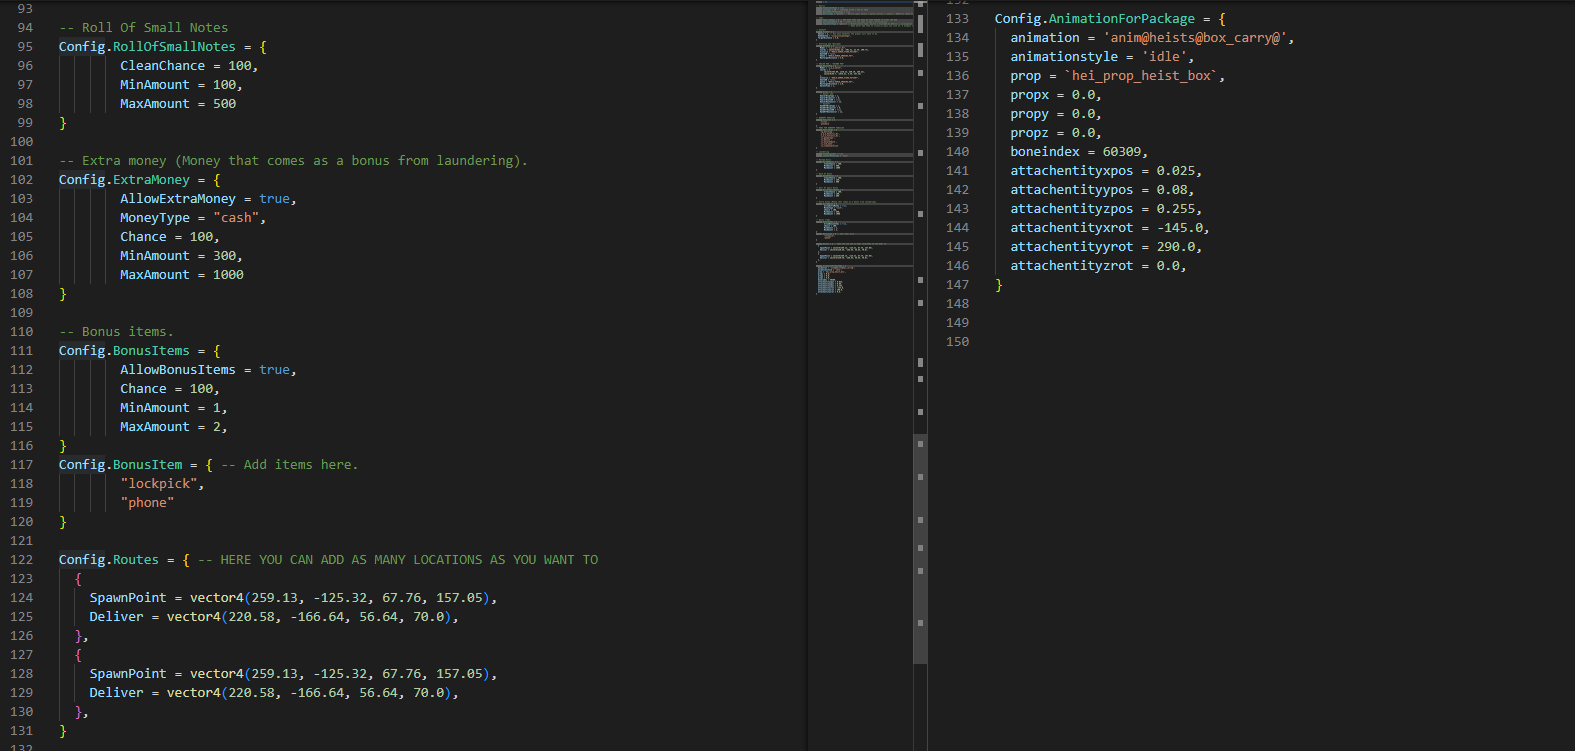Click the "phone" bonus item string

[147, 503]
